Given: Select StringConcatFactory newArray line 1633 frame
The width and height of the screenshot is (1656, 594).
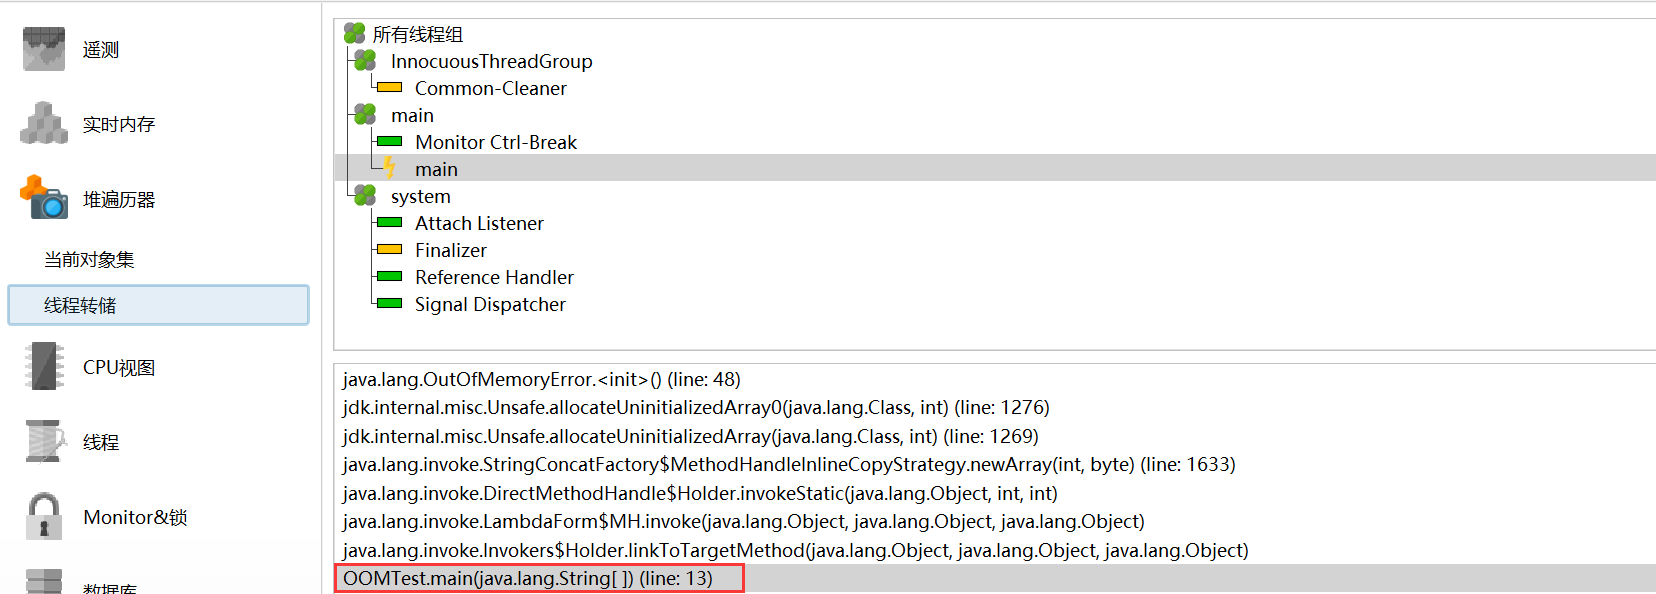Looking at the screenshot, I should pyautogui.click(x=789, y=465).
